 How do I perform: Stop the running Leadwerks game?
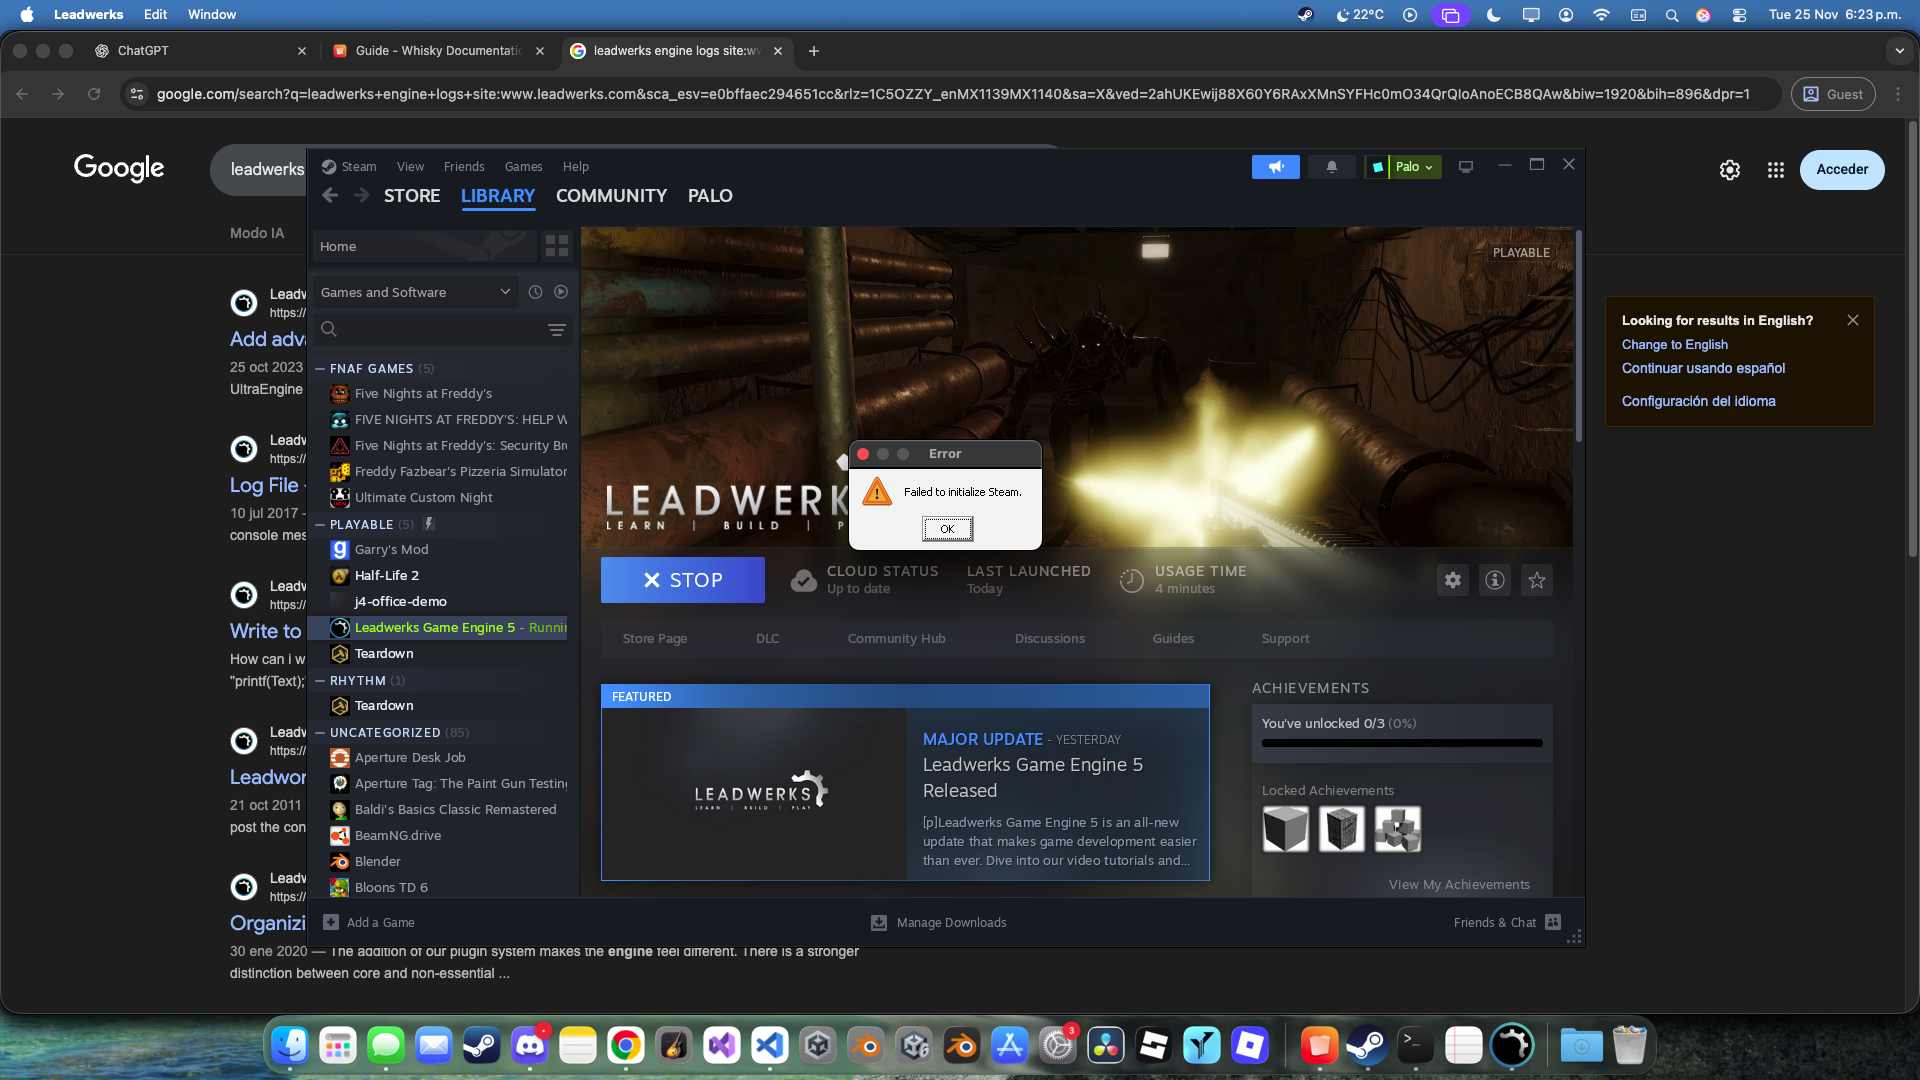coord(682,580)
